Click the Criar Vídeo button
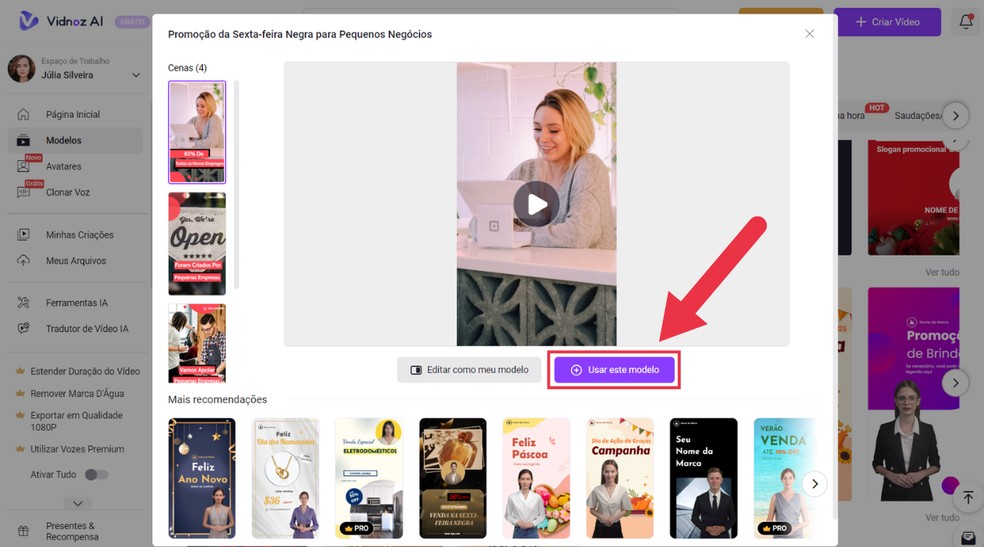Screen dimensions: 984x547 (887, 22)
